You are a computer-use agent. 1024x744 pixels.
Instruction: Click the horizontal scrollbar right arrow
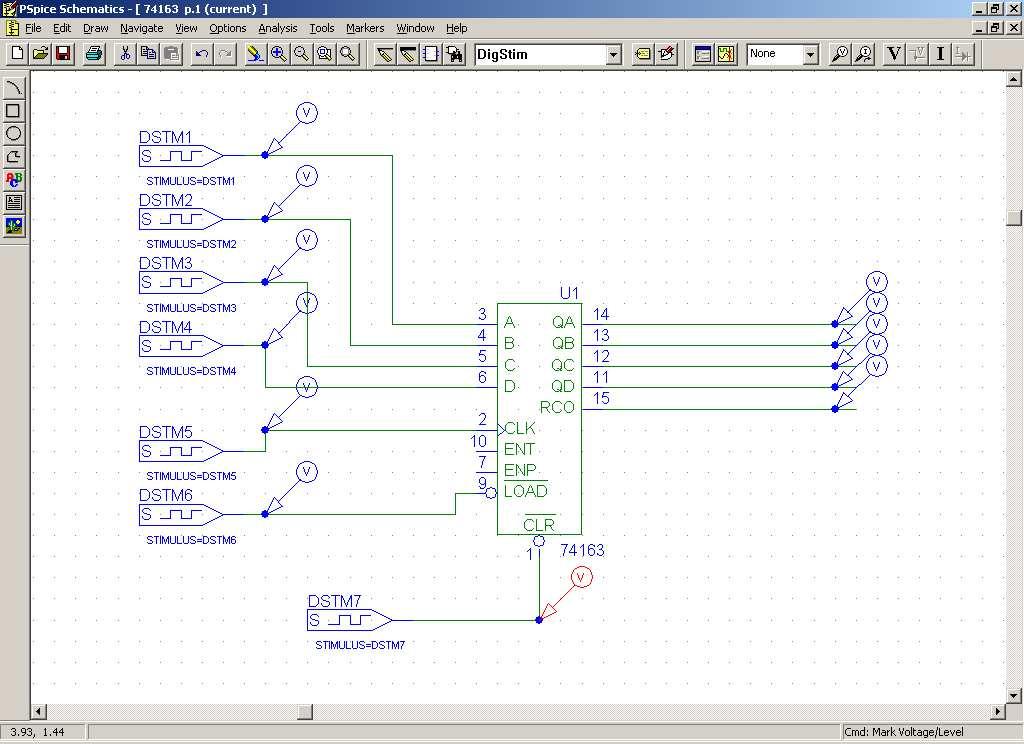[999, 711]
